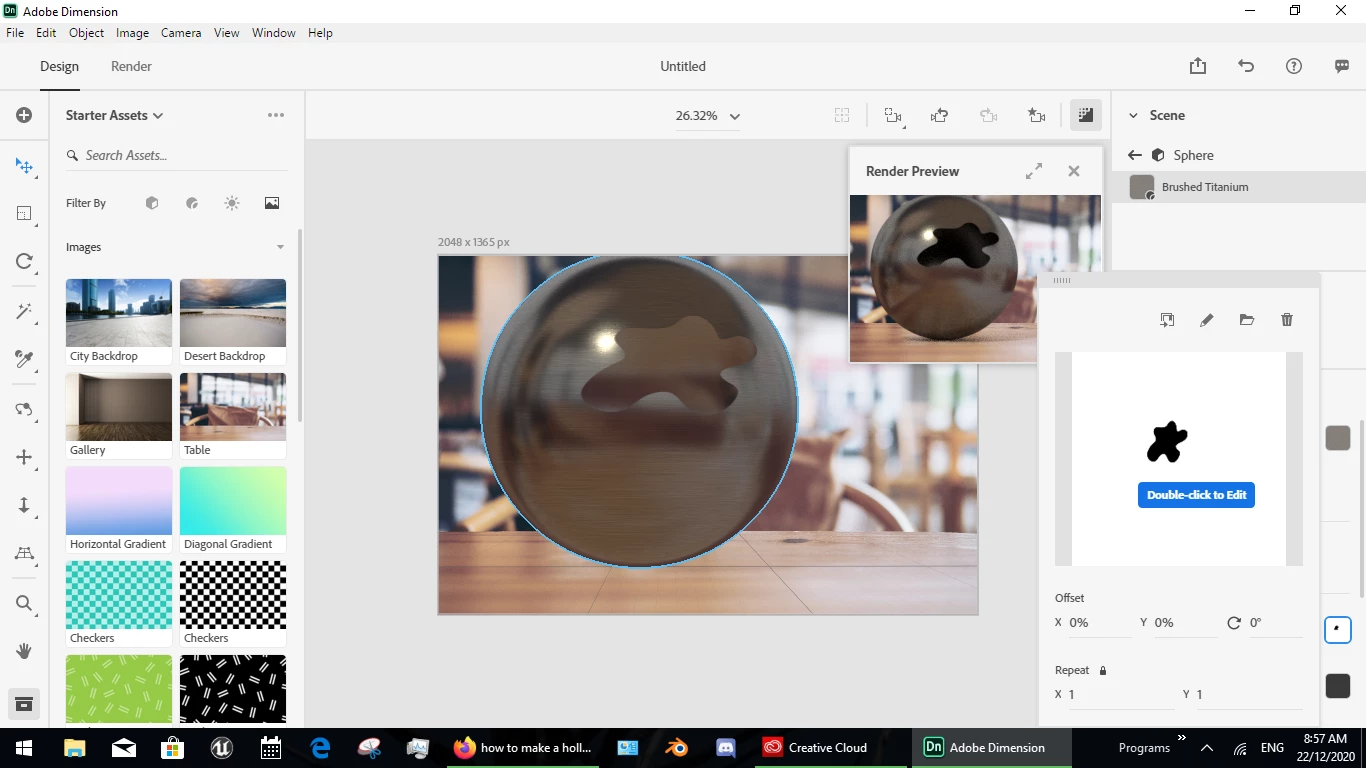Click the dark gray property swatch
Screen dimensions: 1366x768
(x=1338, y=685)
